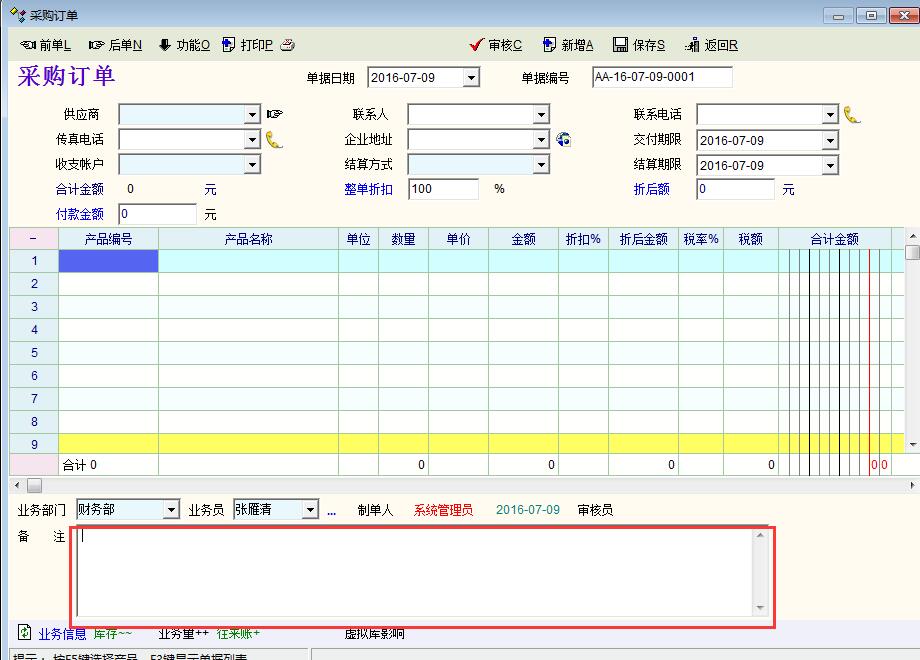Click the phone icon next to 传真电话
This screenshot has width=920, height=660.
[x=273, y=140]
